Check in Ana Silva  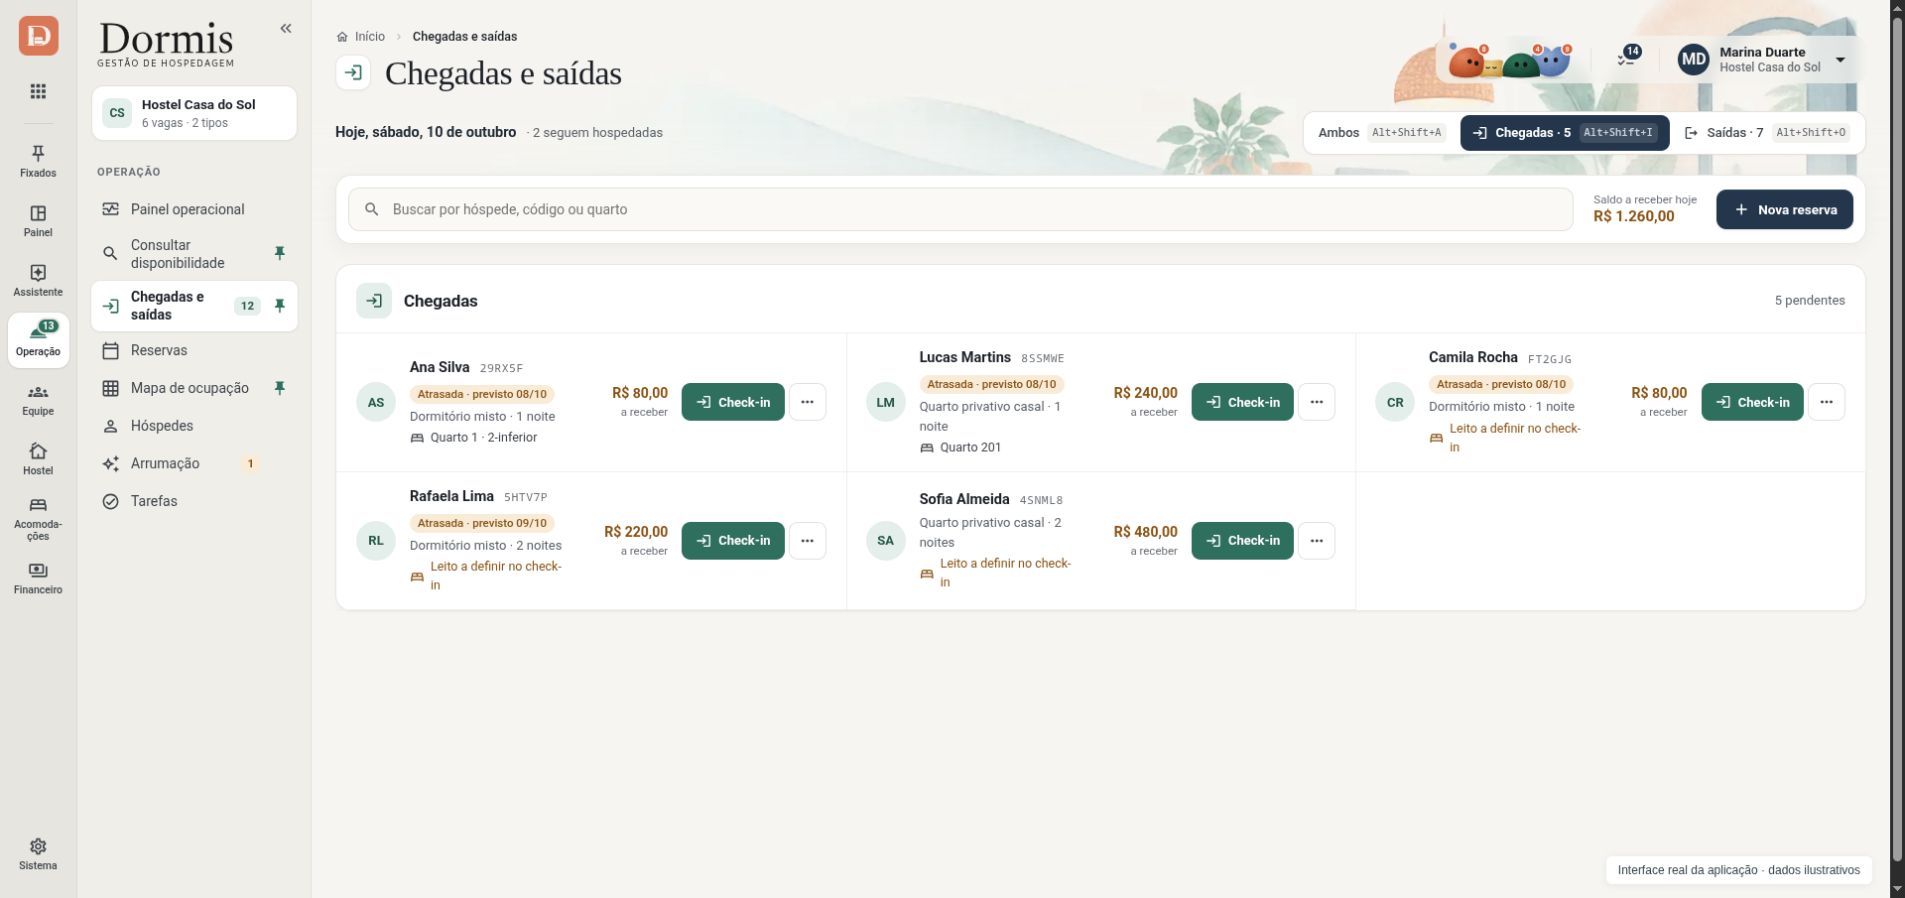[733, 402]
